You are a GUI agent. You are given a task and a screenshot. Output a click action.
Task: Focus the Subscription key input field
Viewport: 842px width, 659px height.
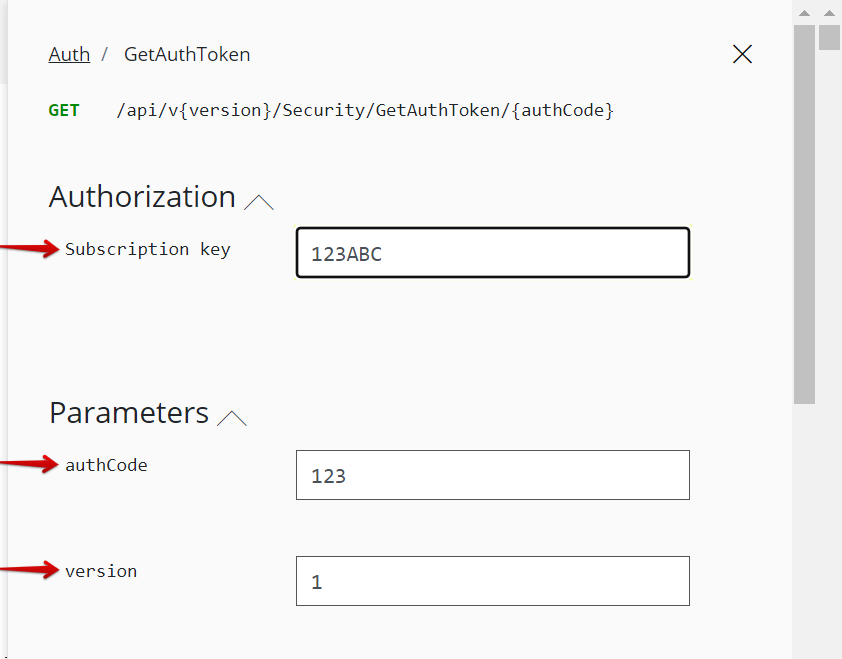coord(492,253)
